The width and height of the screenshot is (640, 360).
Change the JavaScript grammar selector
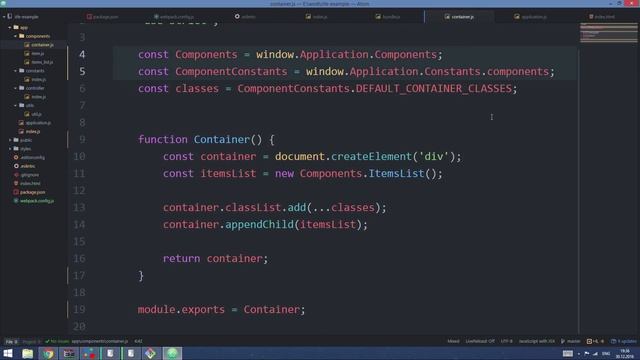pyautogui.click(x=537, y=341)
